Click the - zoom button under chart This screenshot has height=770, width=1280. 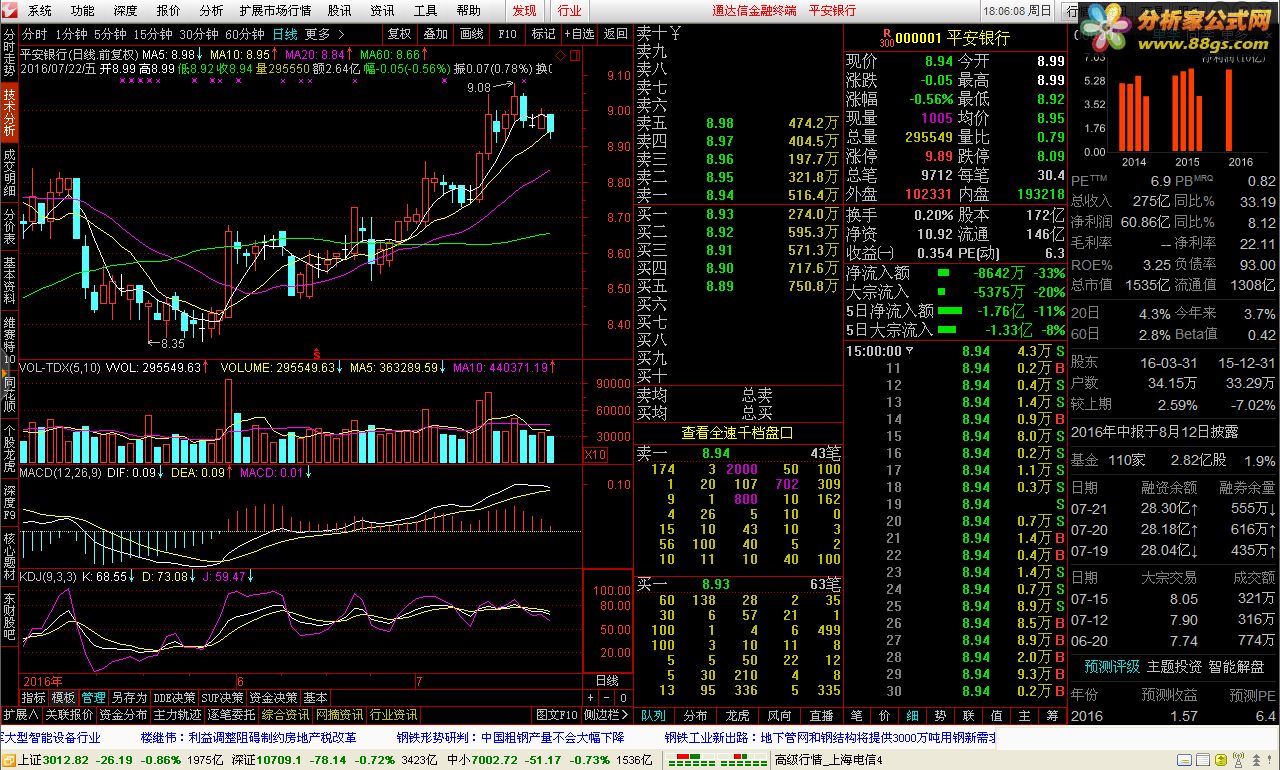coord(605,698)
